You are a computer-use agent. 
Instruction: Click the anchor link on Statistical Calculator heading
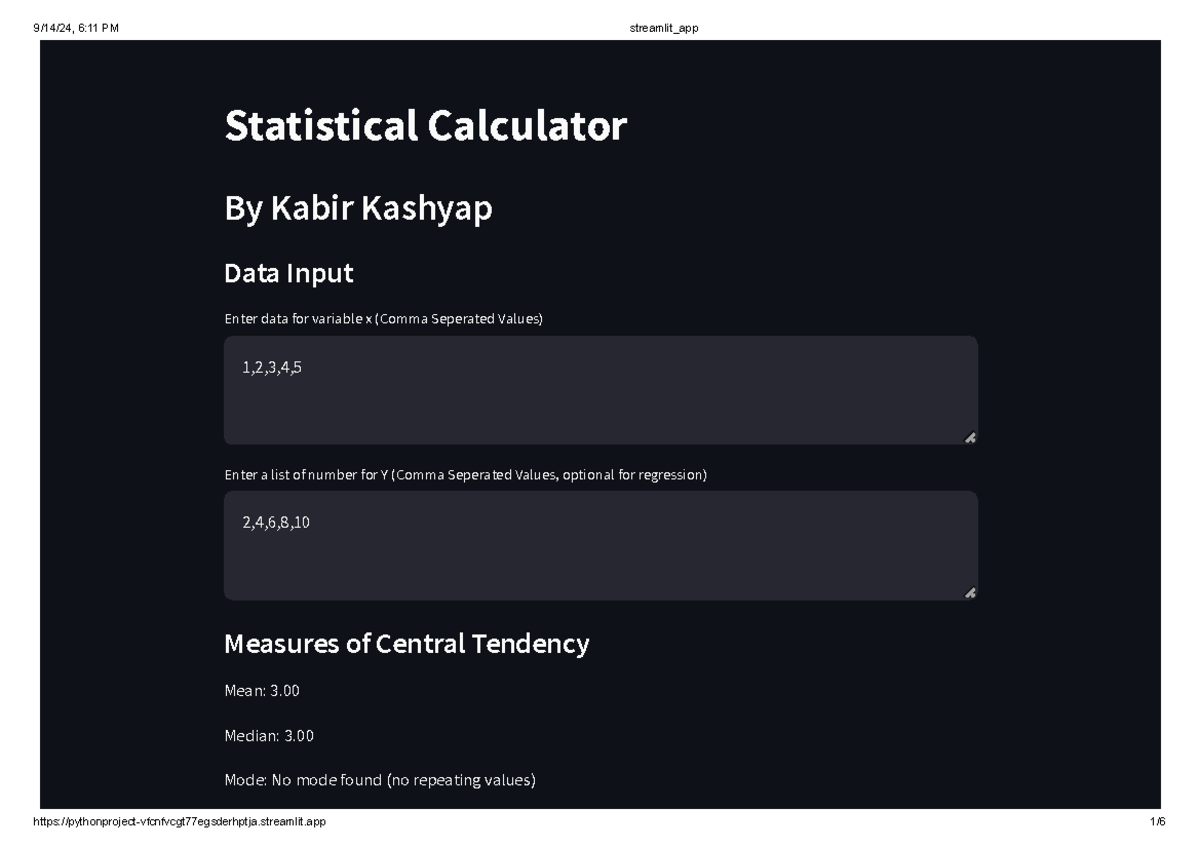click(x=650, y=125)
